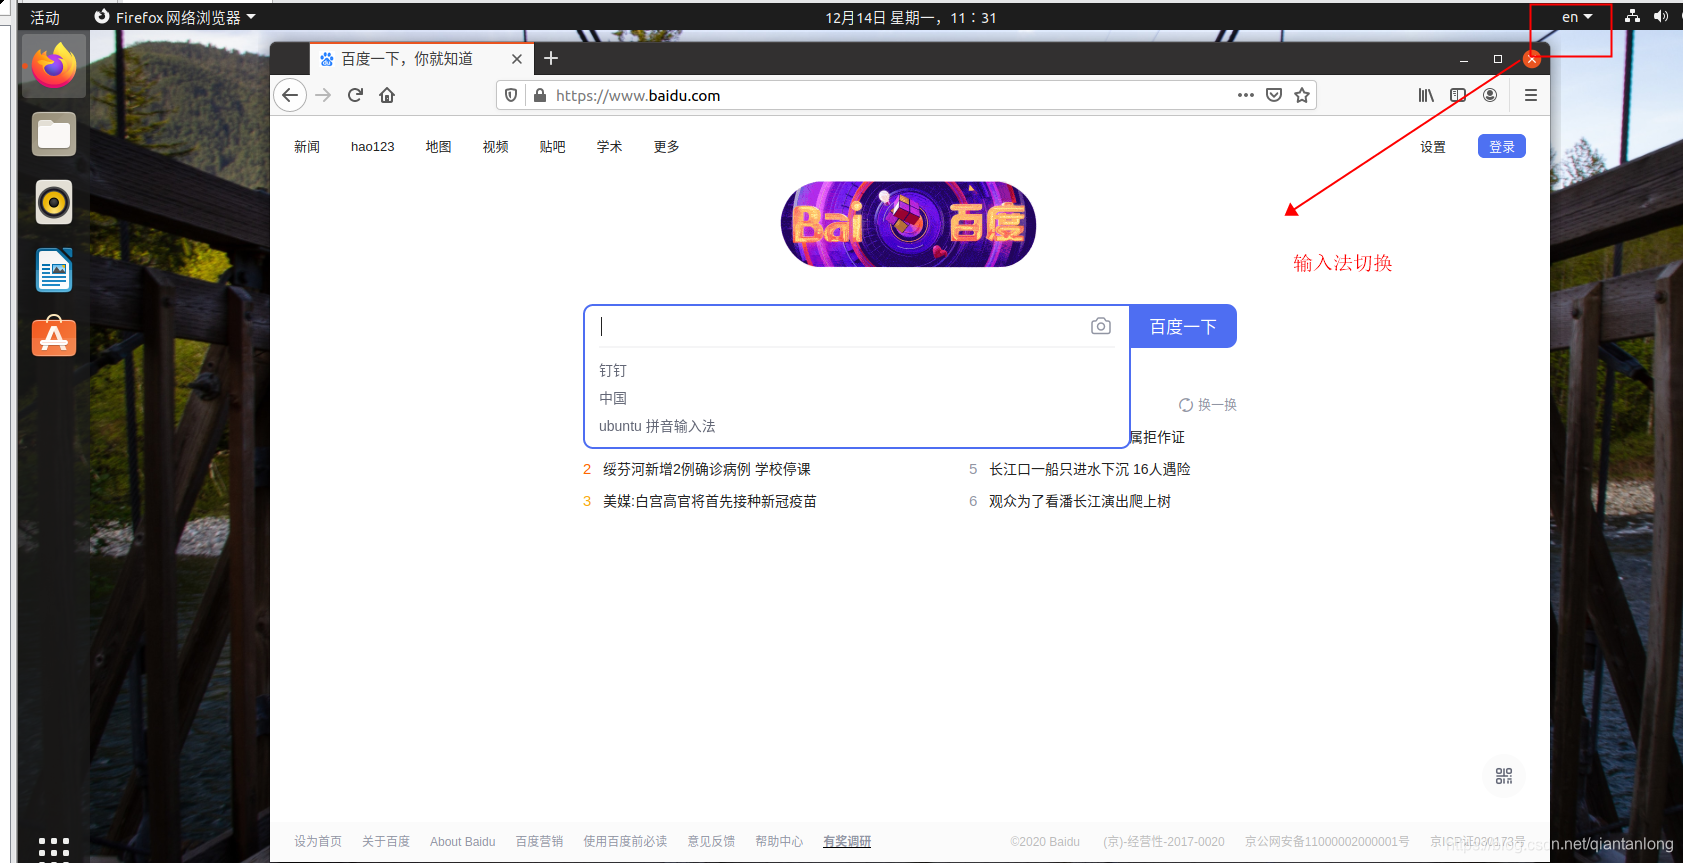Open Firefox library icon

click(1426, 95)
